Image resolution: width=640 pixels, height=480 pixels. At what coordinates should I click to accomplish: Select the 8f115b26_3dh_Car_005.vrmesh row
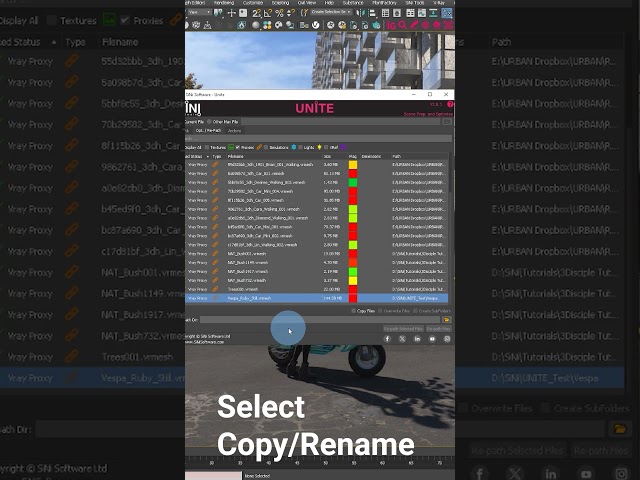pyautogui.click(x=317, y=200)
